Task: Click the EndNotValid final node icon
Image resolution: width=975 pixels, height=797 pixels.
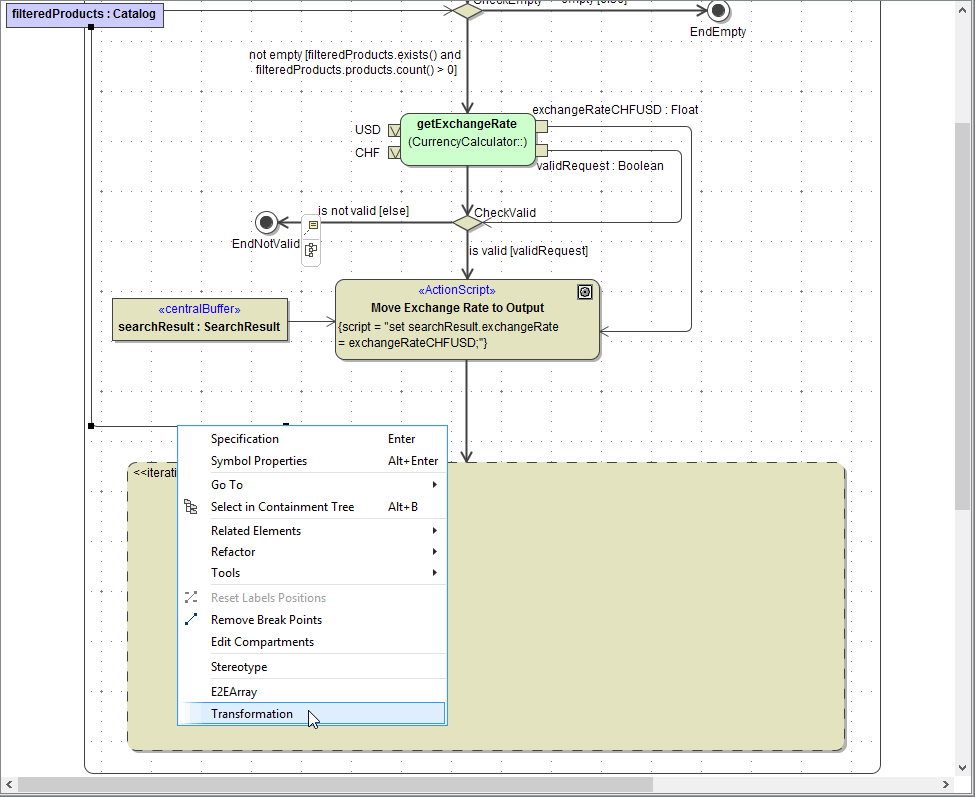Action: click(266, 222)
